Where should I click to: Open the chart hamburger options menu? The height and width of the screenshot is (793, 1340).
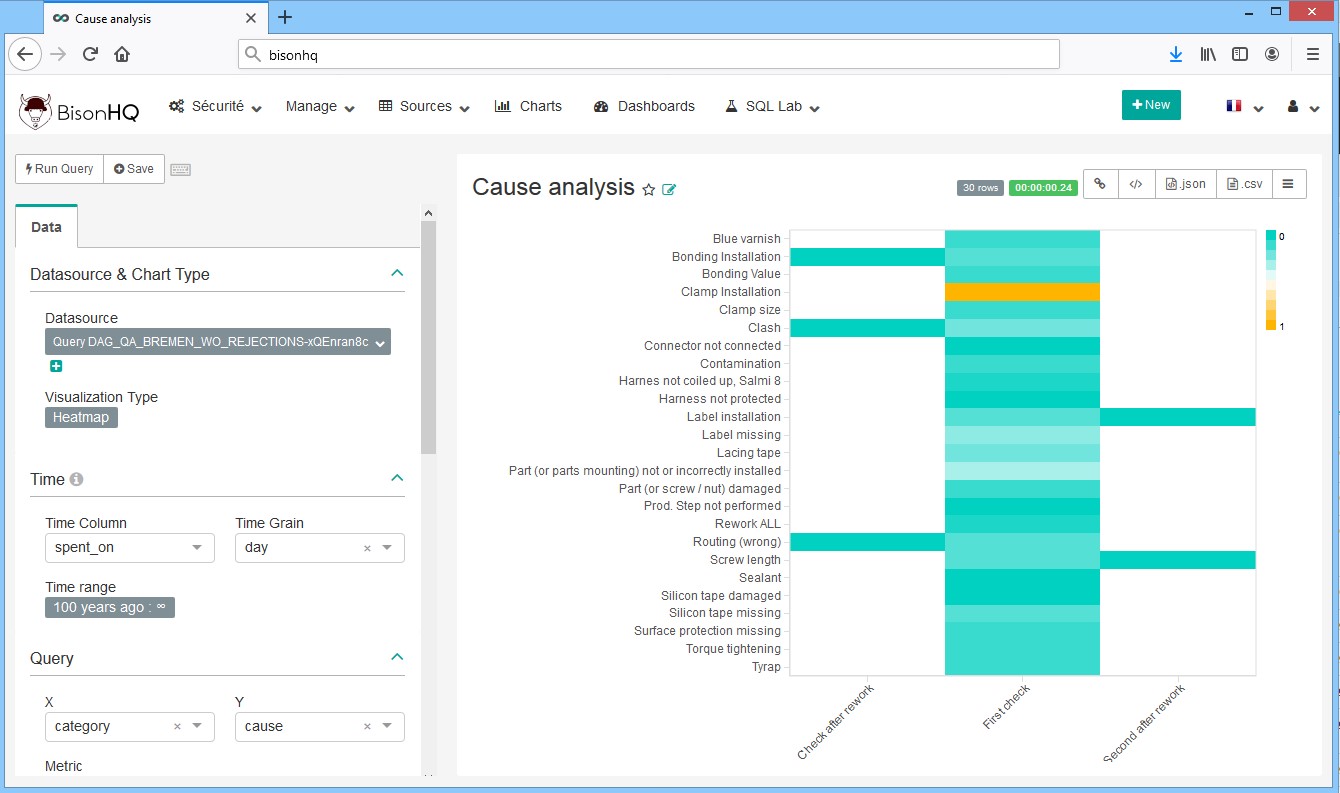coord(1288,184)
